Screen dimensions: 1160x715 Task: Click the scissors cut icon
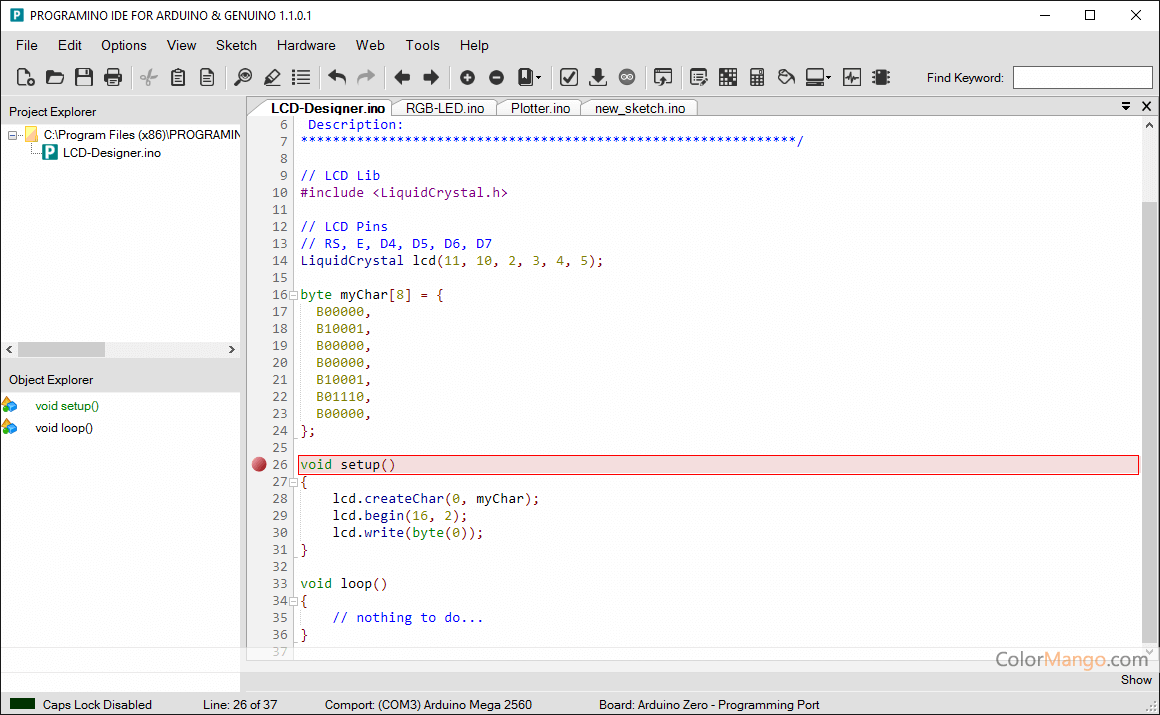point(149,77)
